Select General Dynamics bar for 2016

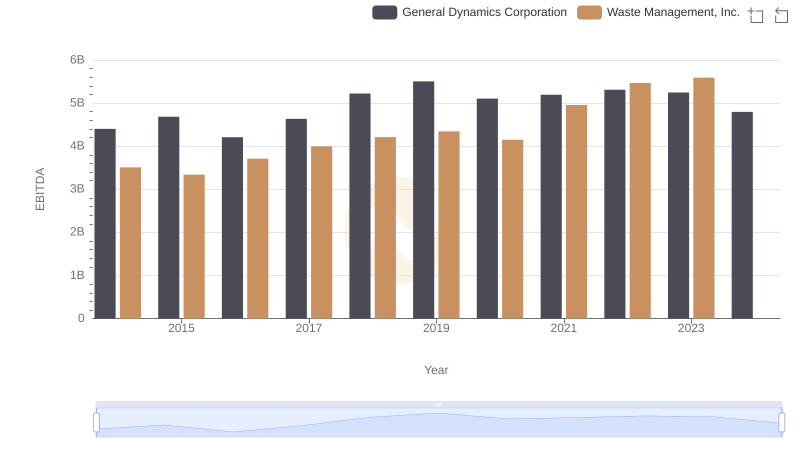tap(233, 228)
